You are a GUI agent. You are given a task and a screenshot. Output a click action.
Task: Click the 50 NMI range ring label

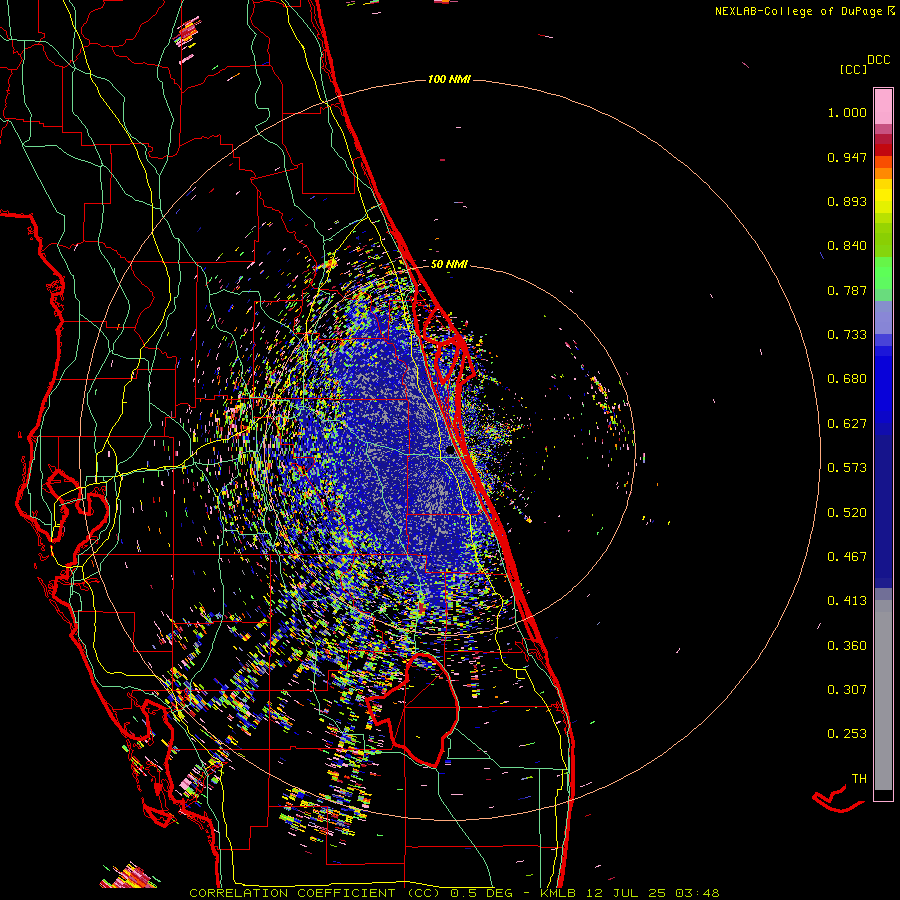coord(449,265)
